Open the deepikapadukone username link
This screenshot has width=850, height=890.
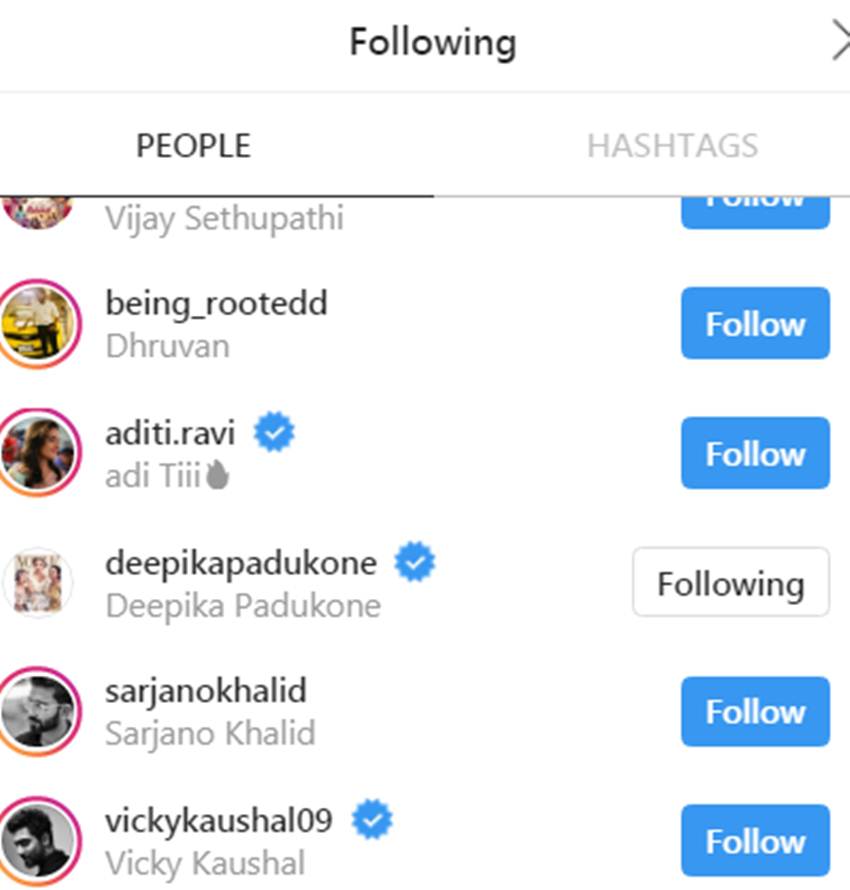(241, 563)
